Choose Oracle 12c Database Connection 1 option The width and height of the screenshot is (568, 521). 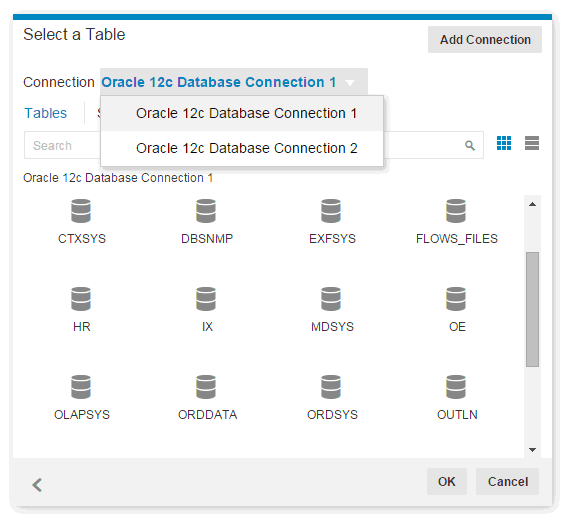click(242, 113)
